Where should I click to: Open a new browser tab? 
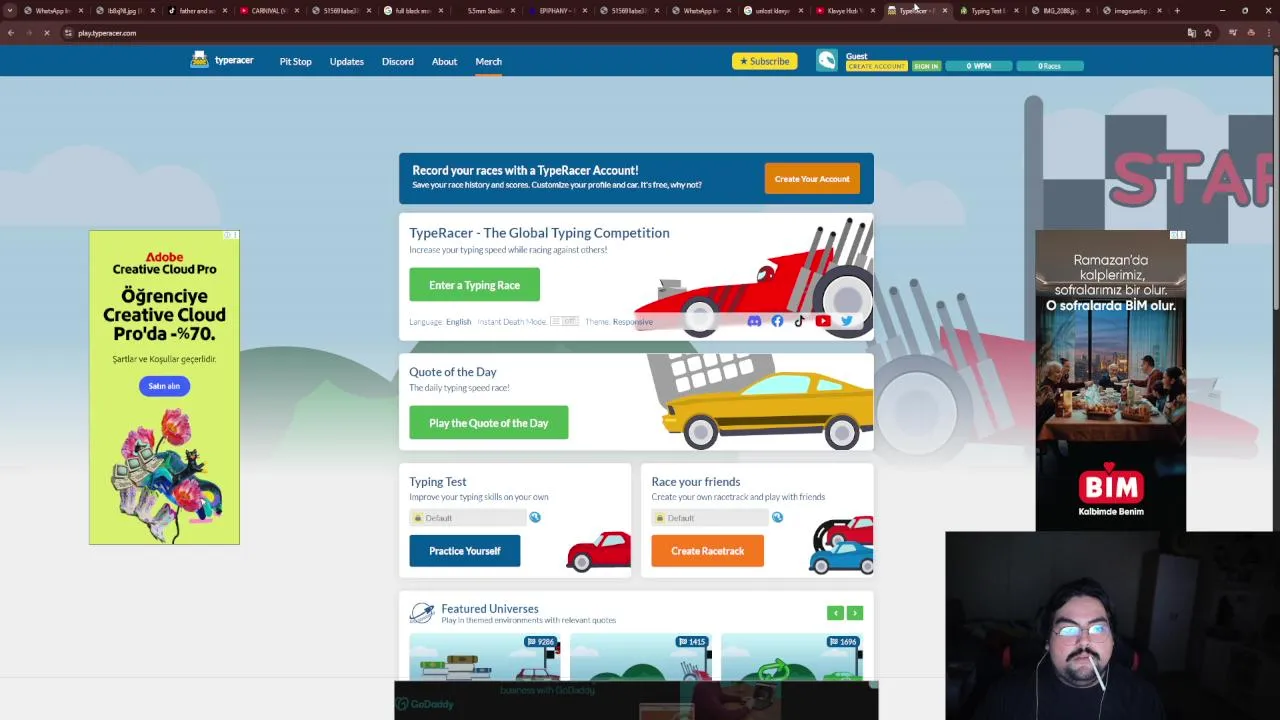[x=1177, y=10]
